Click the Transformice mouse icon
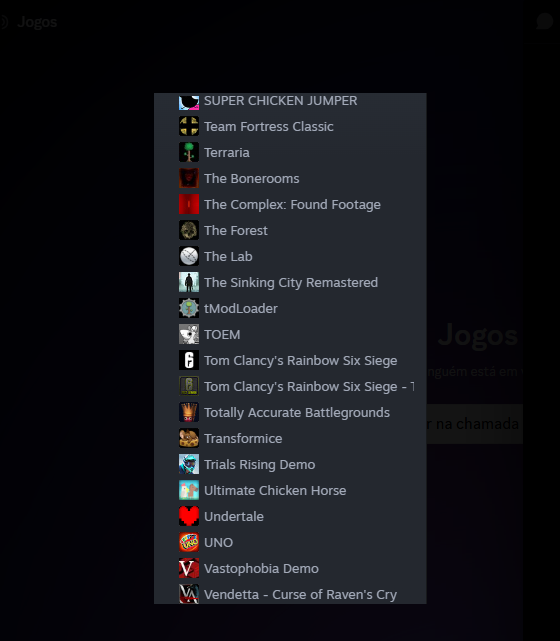Screen dimensions: 560x641 tap(189, 438)
